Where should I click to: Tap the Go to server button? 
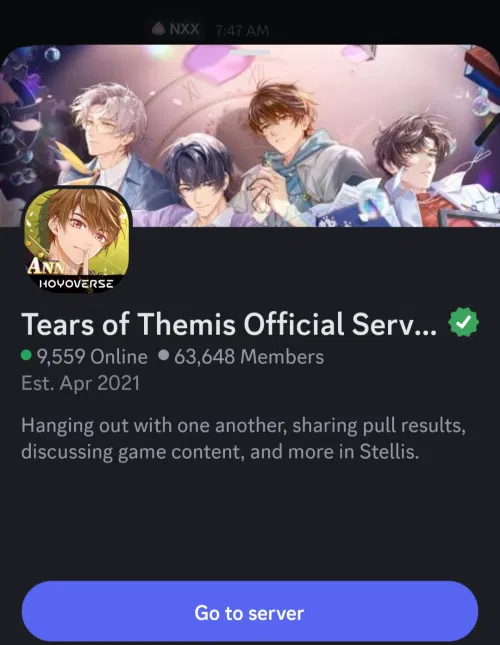(x=250, y=613)
